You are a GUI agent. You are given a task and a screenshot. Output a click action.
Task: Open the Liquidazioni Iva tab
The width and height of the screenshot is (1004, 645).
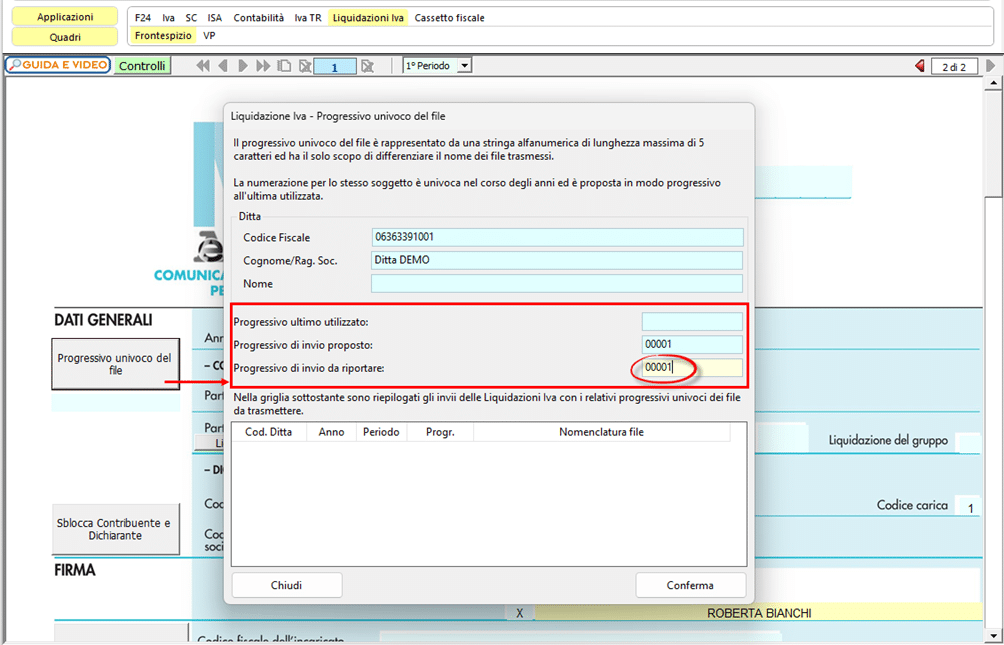click(368, 18)
